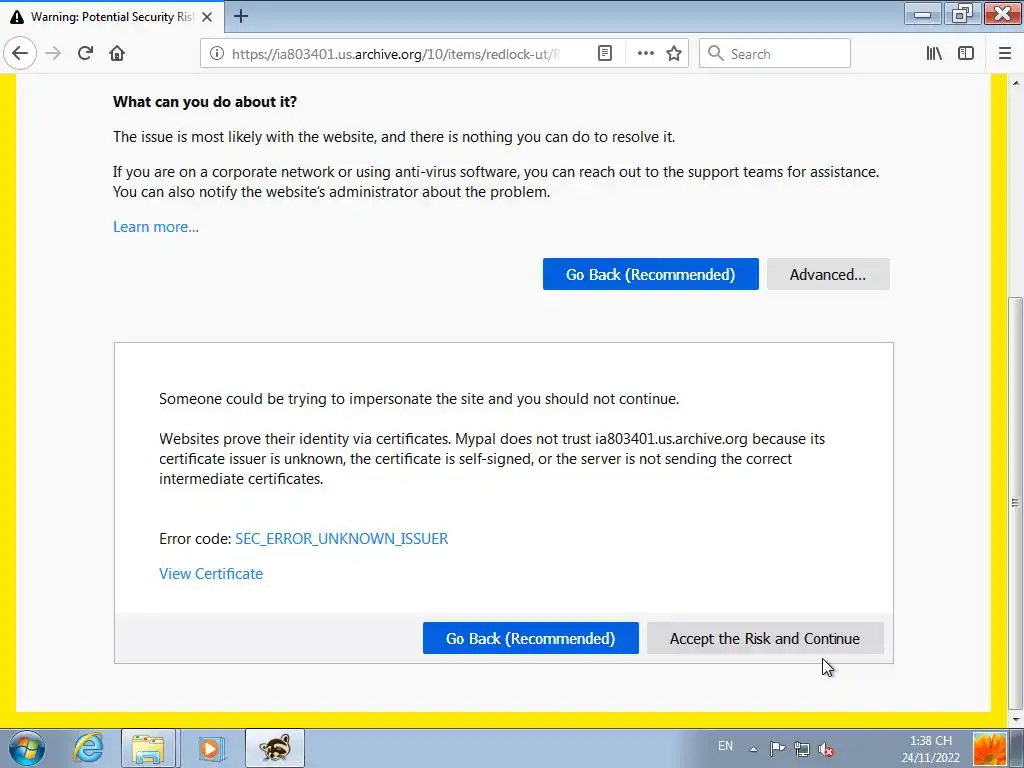Click the muted volume tray icon

[x=827, y=749]
